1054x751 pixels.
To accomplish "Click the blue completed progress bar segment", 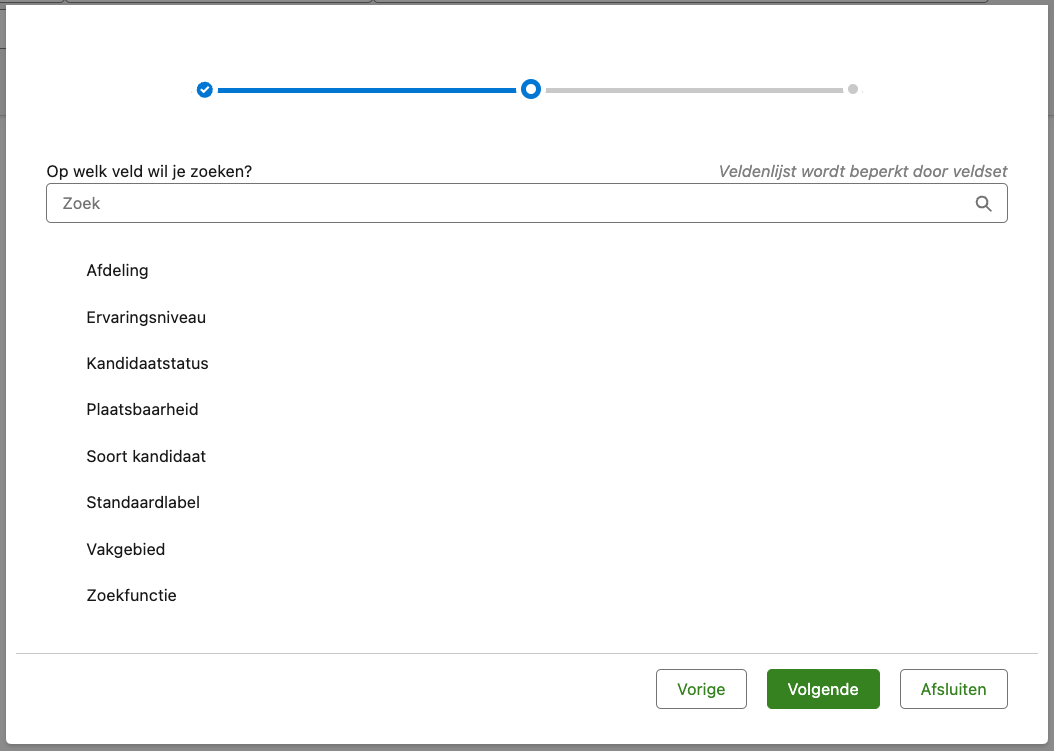I will coord(366,90).
